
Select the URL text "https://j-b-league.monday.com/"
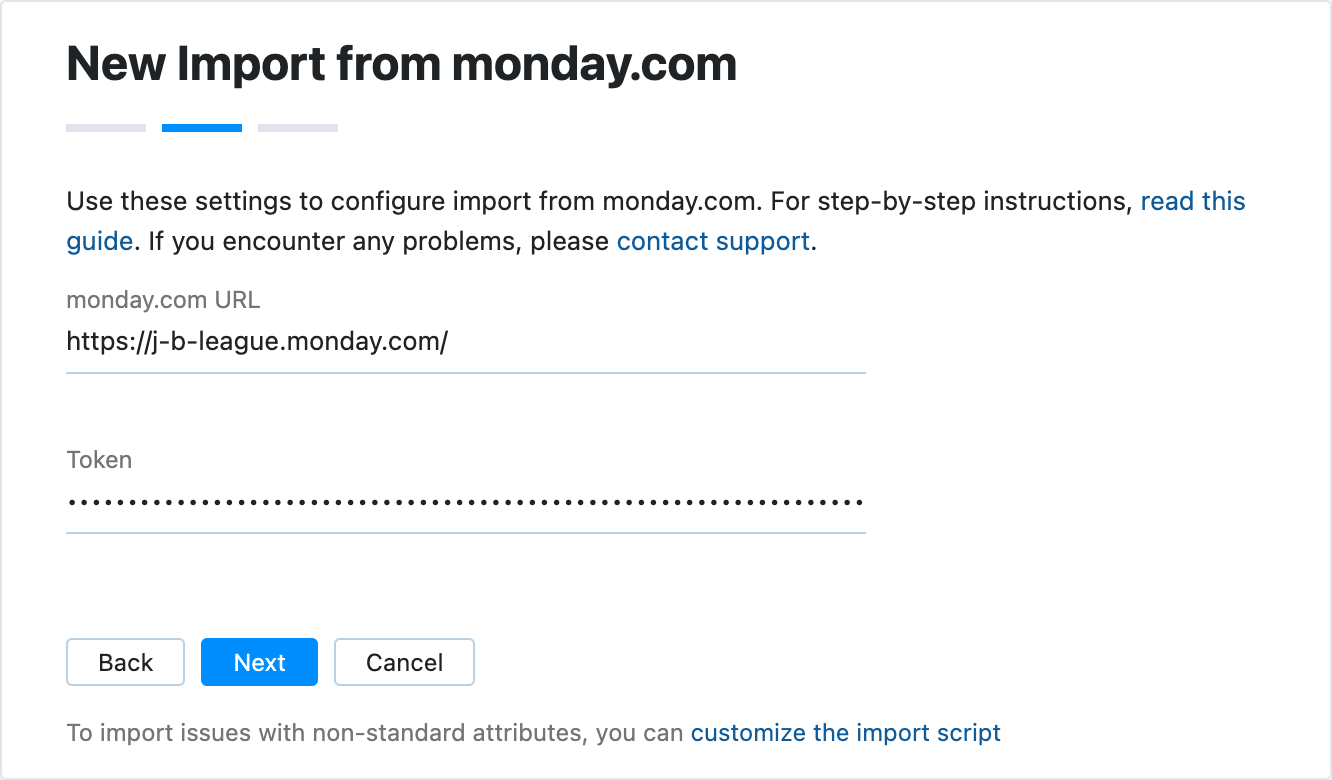[x=256, y=343]
